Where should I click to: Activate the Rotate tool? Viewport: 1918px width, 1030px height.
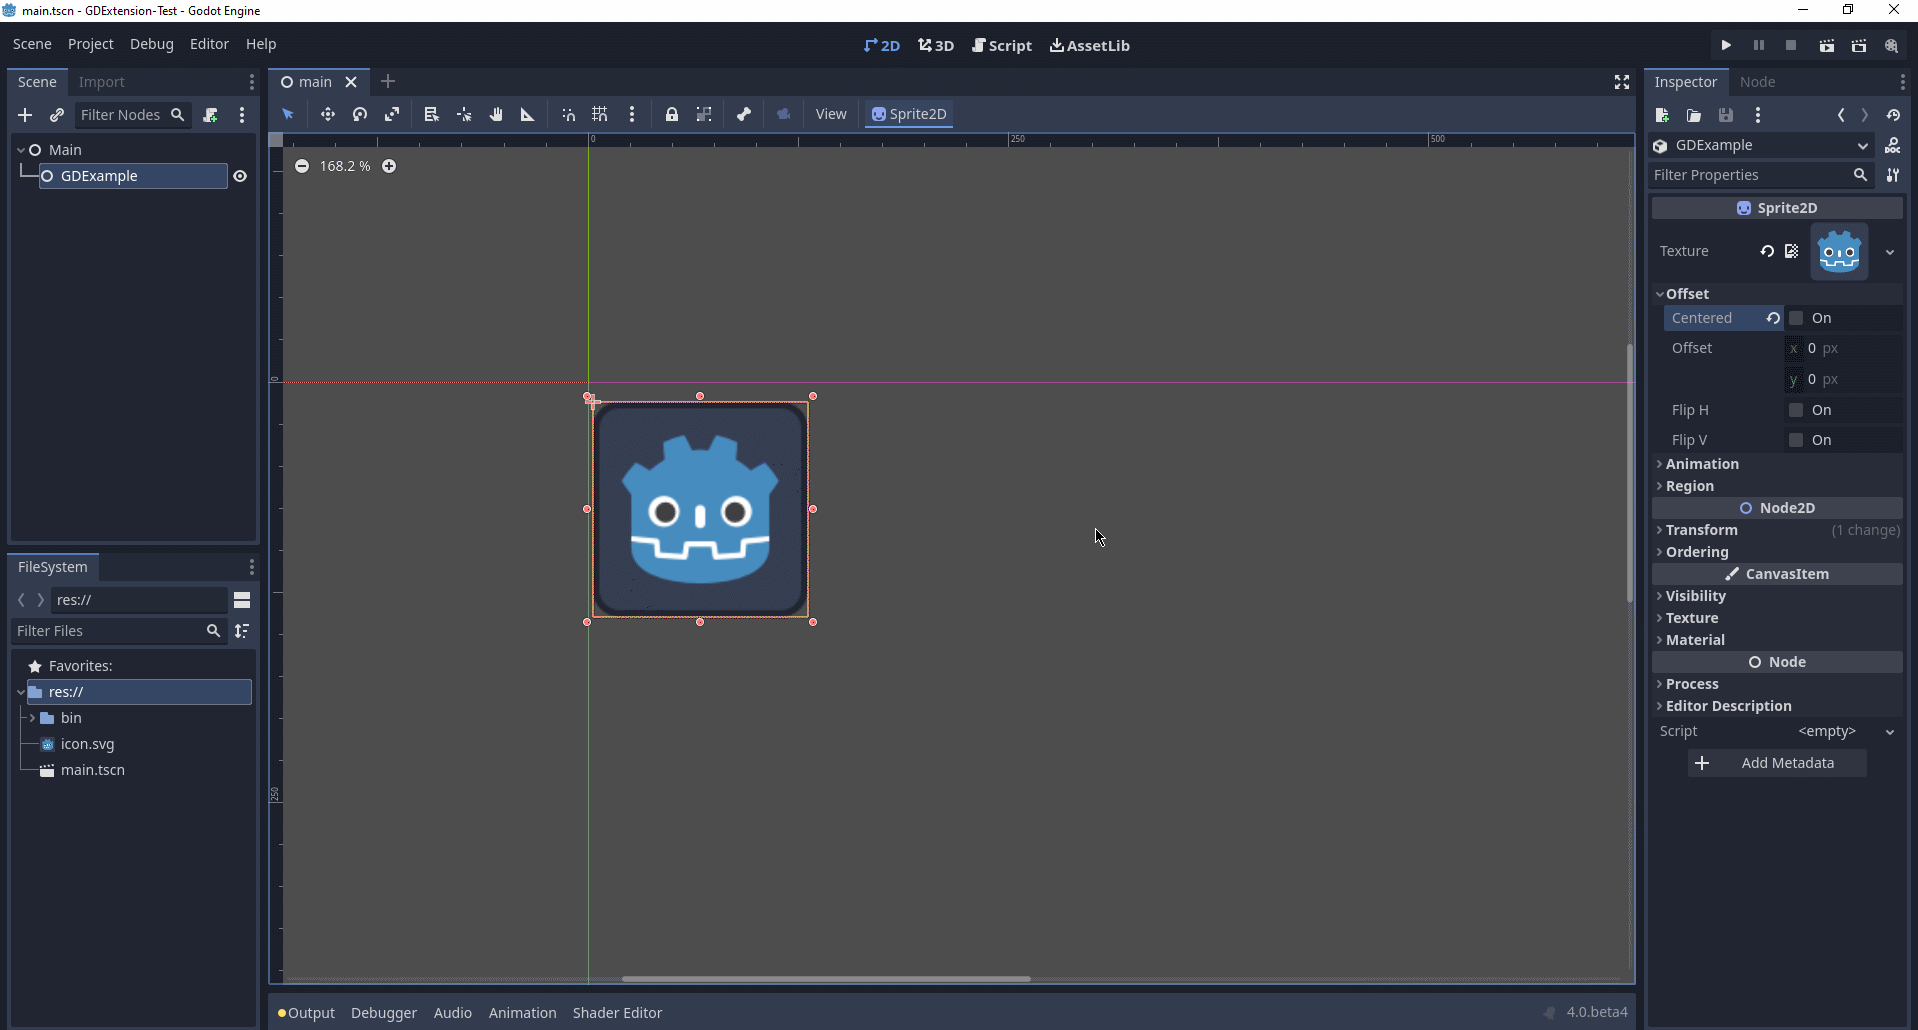359,114
